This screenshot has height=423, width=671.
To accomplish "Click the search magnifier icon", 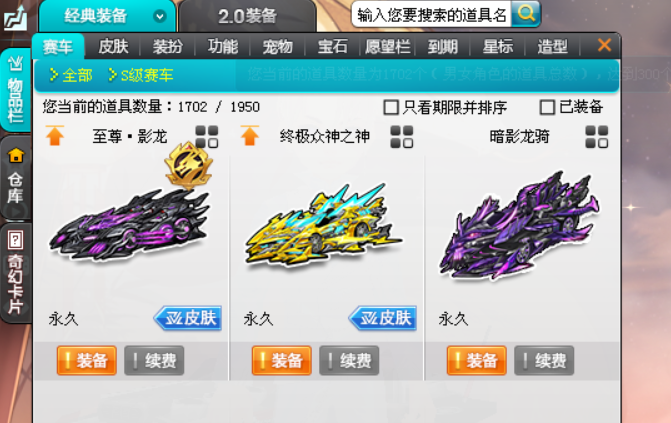I will [526, 14].
